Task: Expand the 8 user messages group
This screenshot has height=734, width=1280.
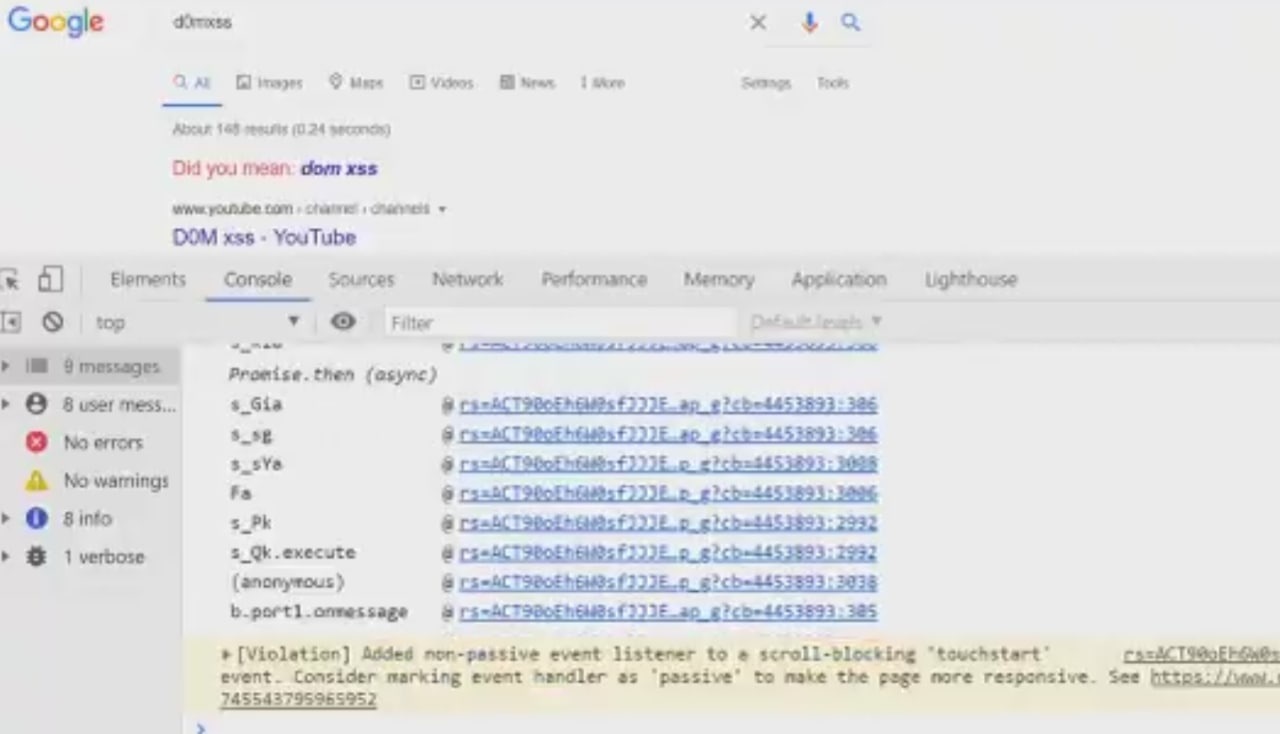Action: coord(6,404)
